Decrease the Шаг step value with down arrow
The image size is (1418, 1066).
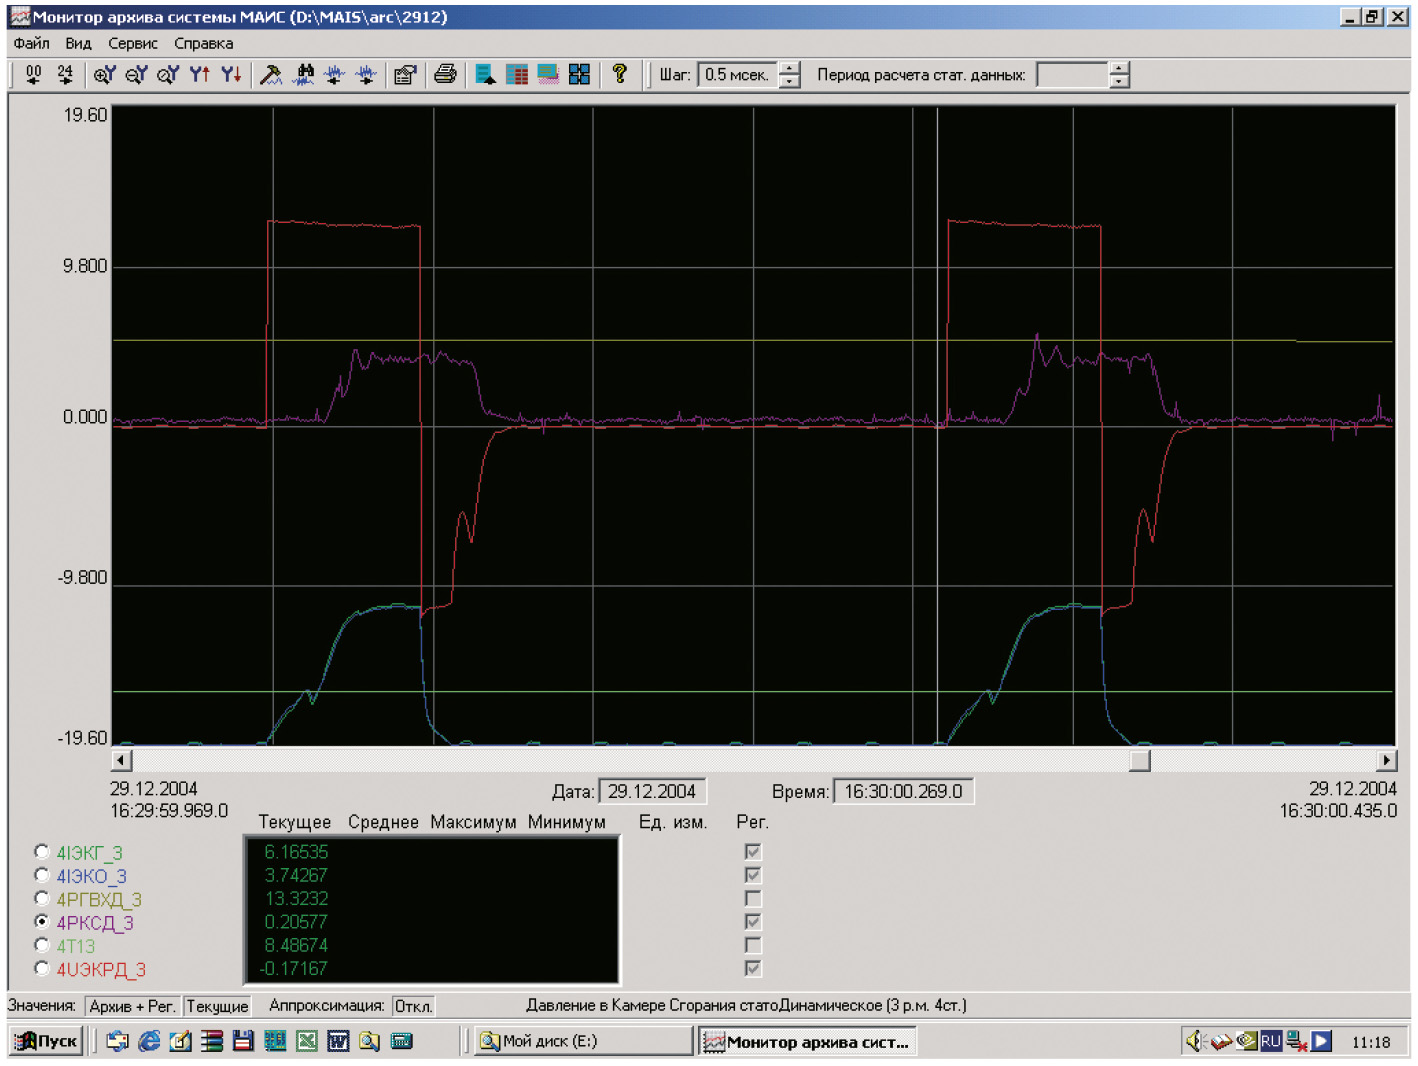tap(790, 81)
